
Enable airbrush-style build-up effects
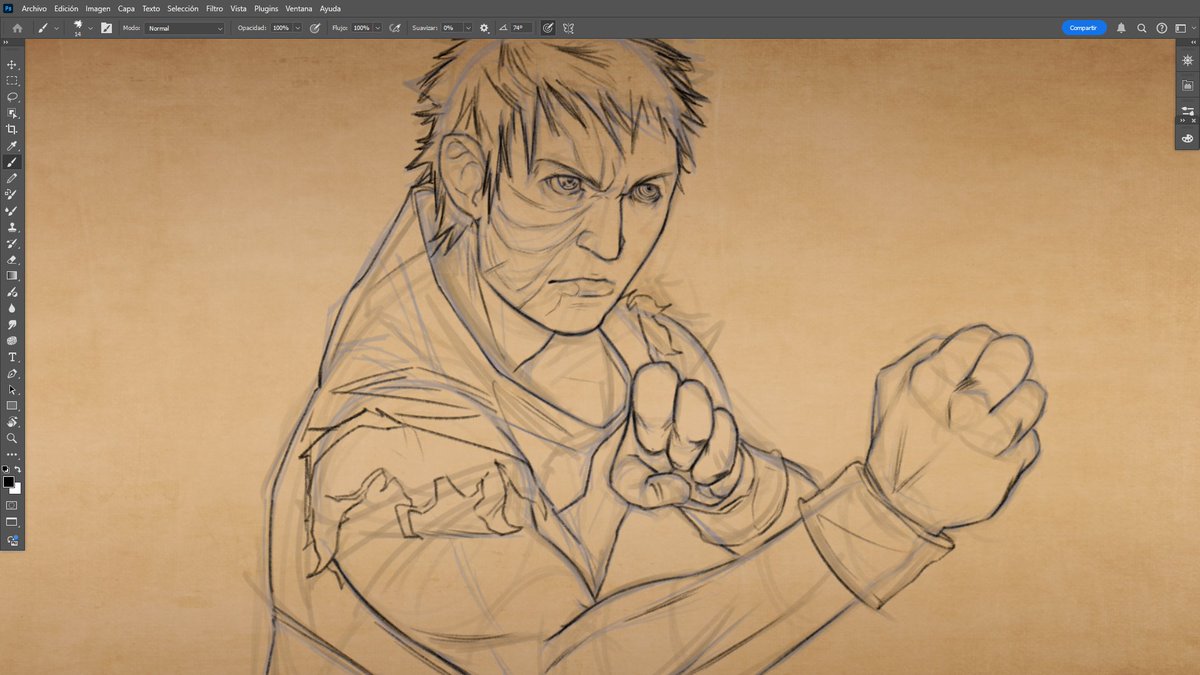pos(395,28)
